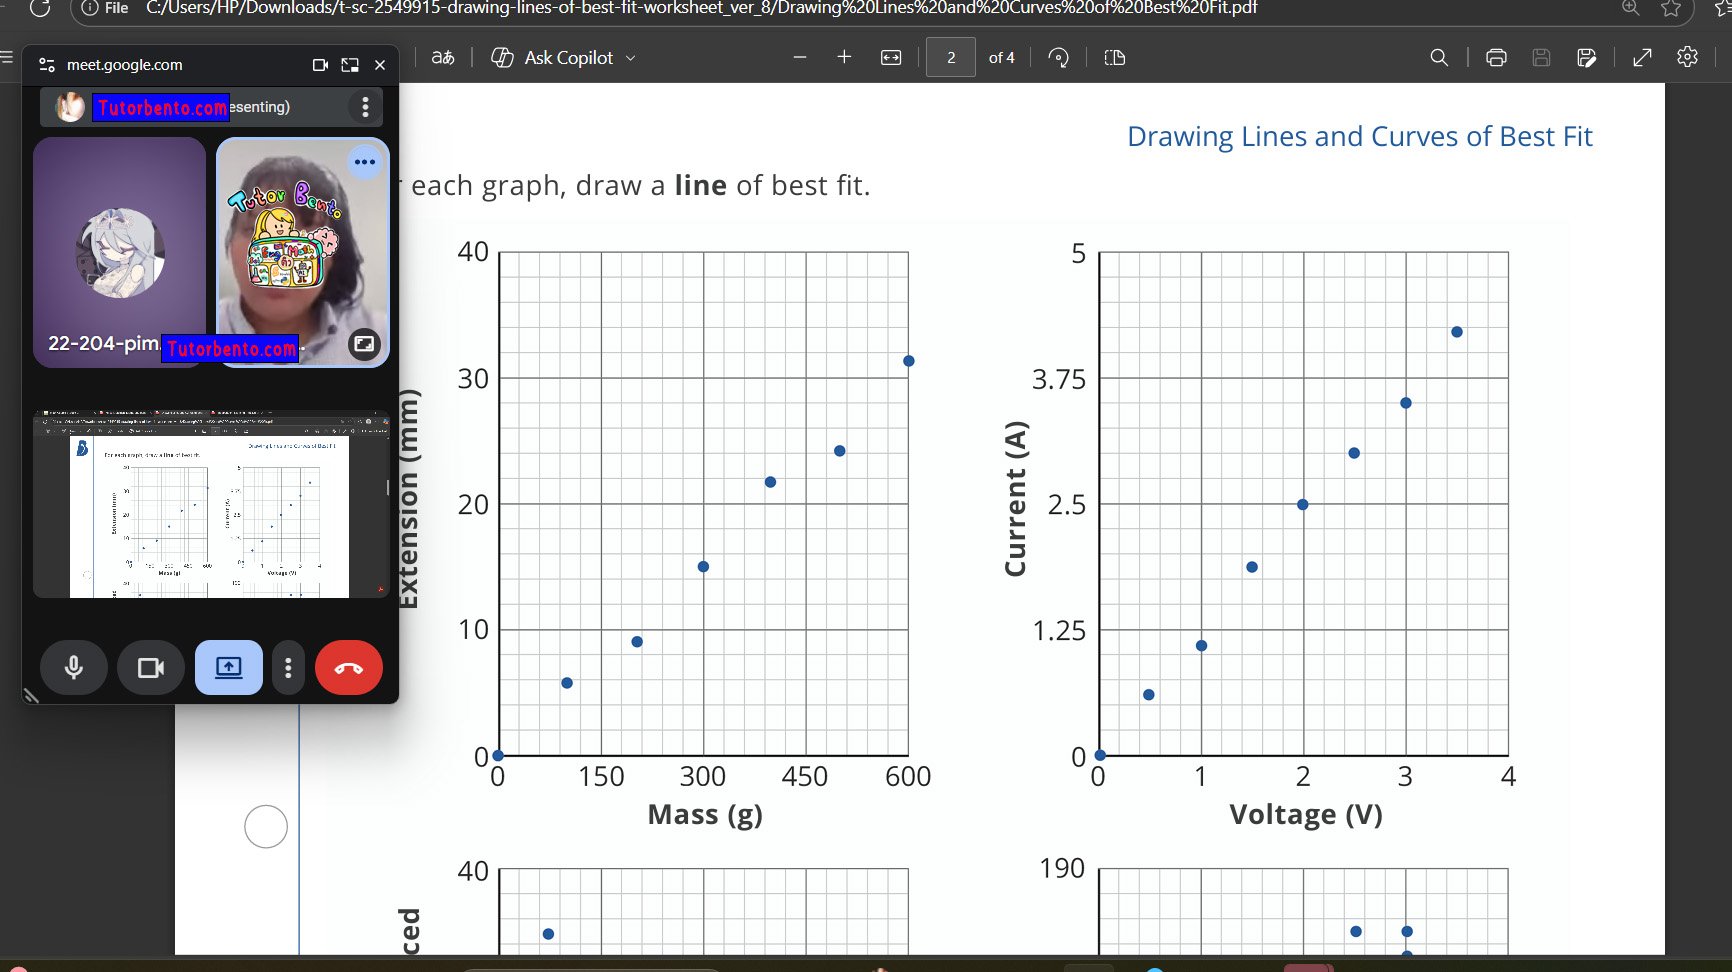This screenshot has height=972, width=1732.
Task: Open the shared screen preview thumbnail
Action: [x=211, y=504]
